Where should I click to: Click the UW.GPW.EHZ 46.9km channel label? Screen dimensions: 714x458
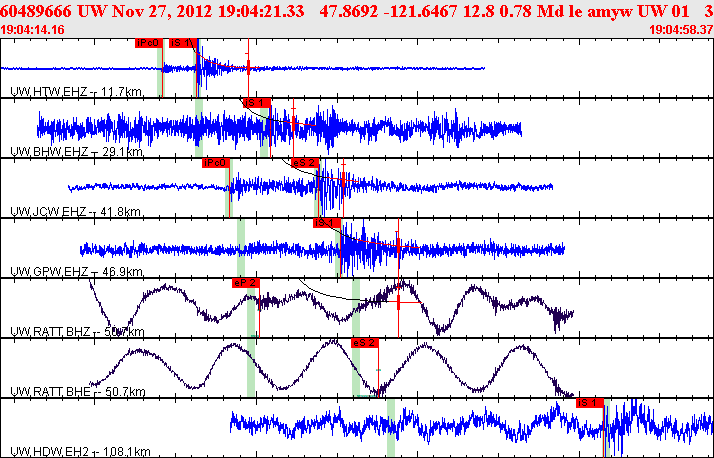(76, 272)
